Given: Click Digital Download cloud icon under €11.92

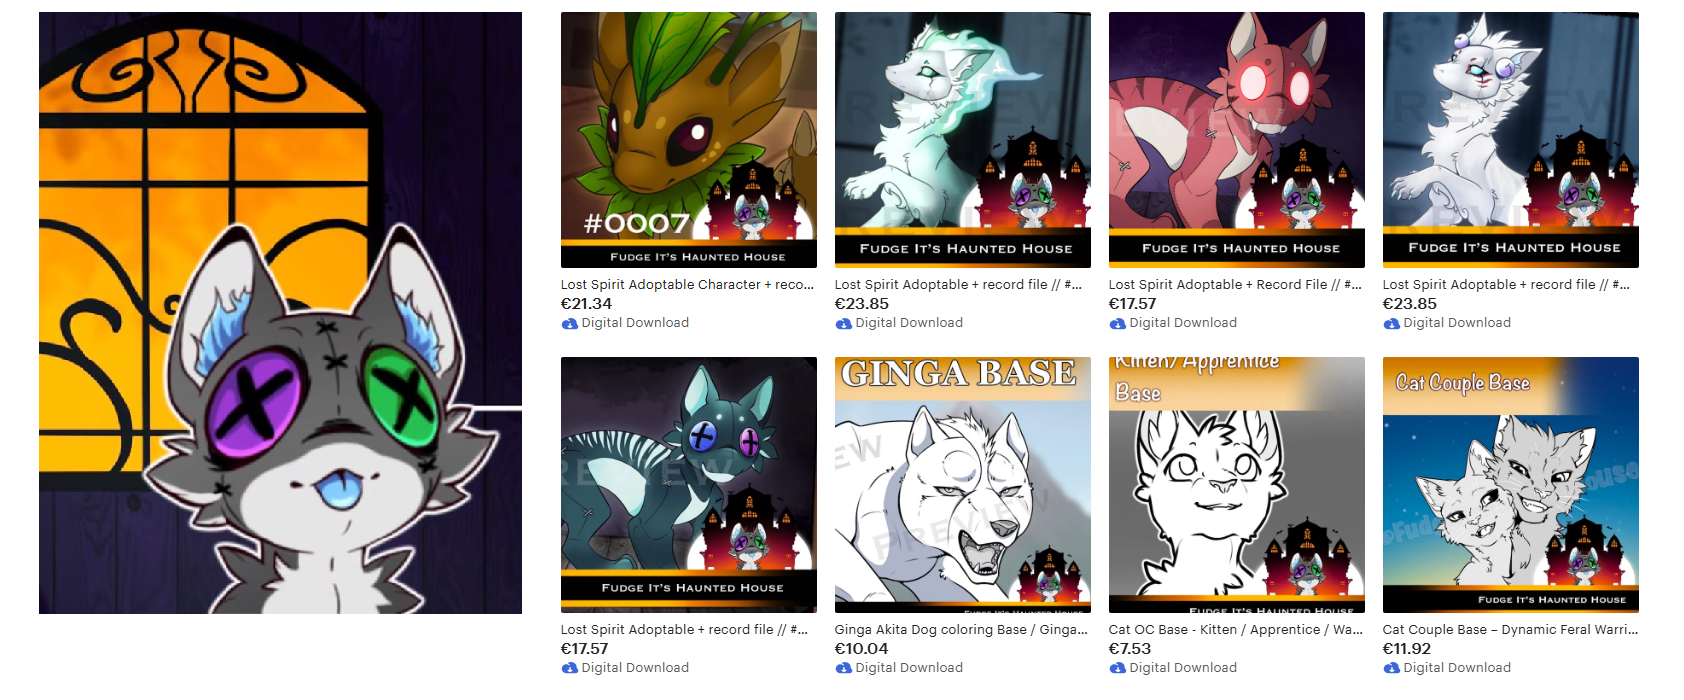Looking at the screenshot, I should pos(1392,668).
